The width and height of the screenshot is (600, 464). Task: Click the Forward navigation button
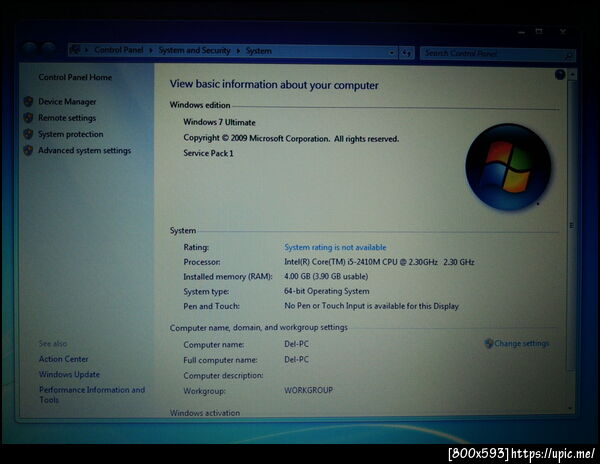[49, 49]
